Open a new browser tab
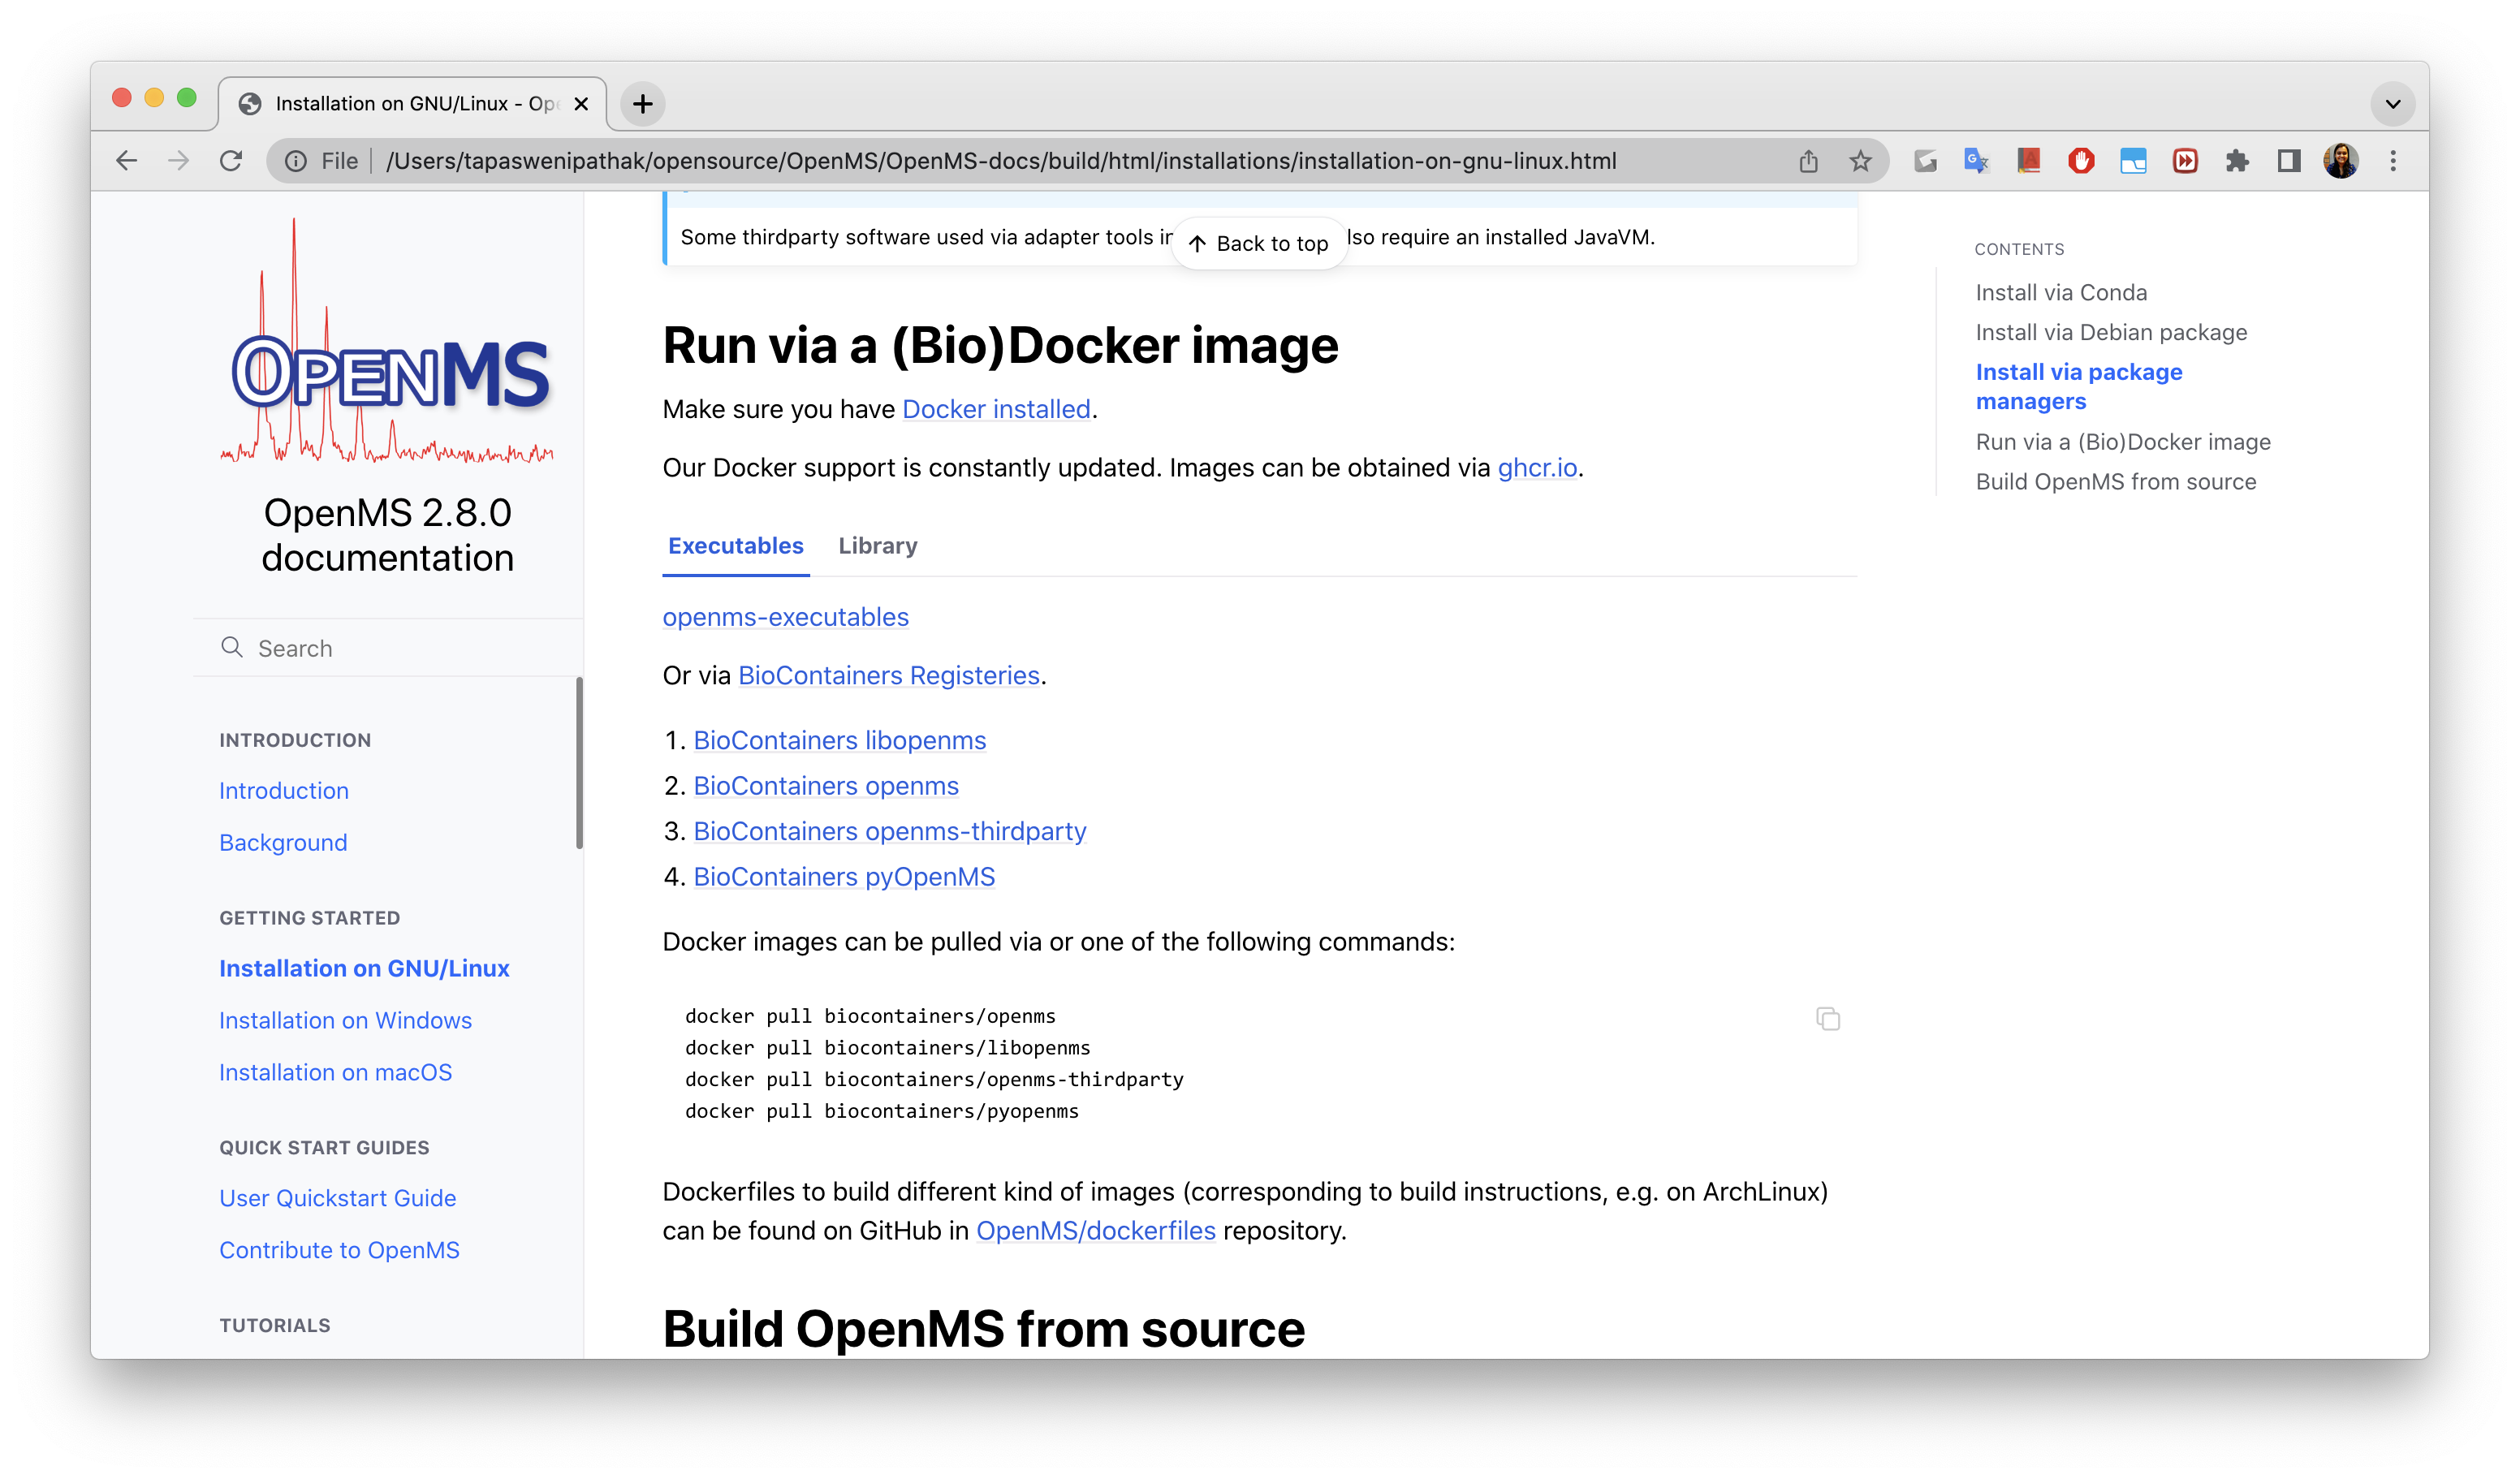The width and height of the screenshot is (2520, 1479). click(643, 104)
